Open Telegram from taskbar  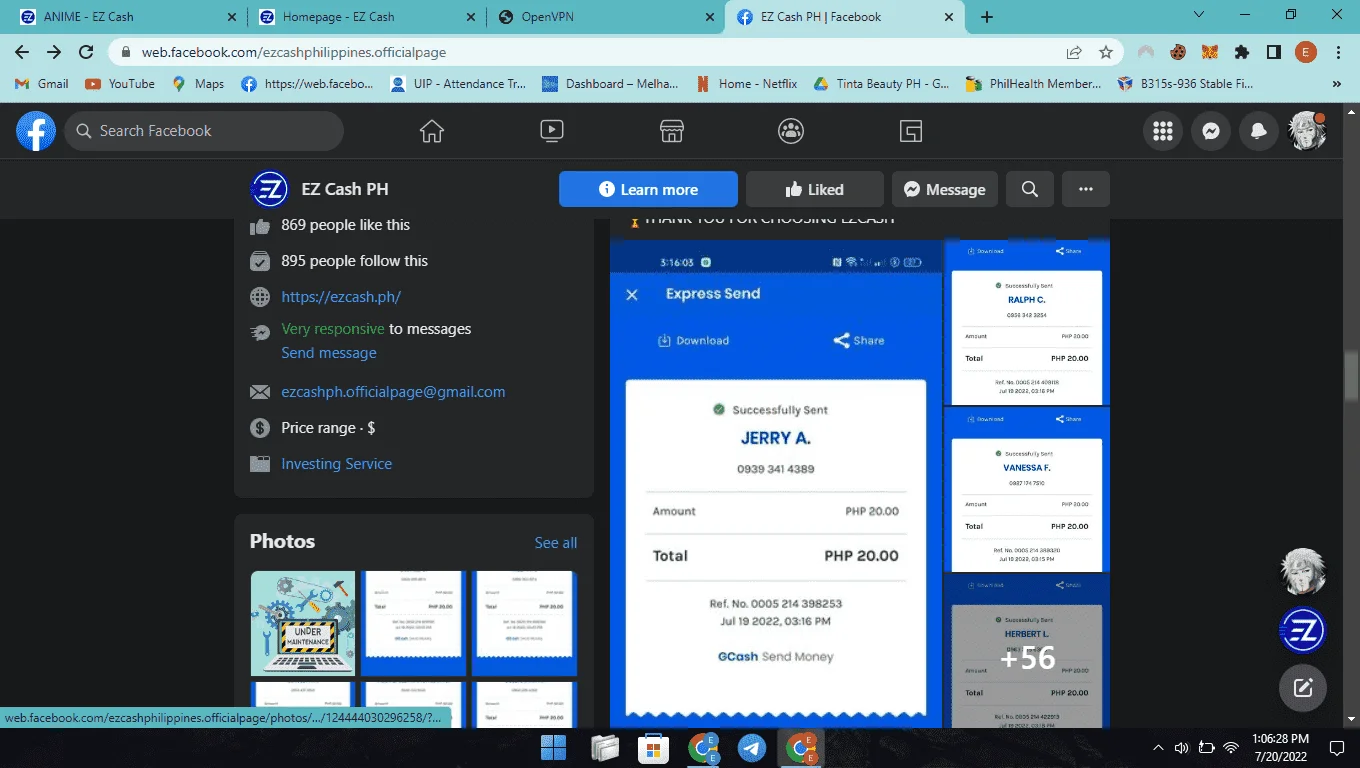pyautogui.click(x=752, y=747)
